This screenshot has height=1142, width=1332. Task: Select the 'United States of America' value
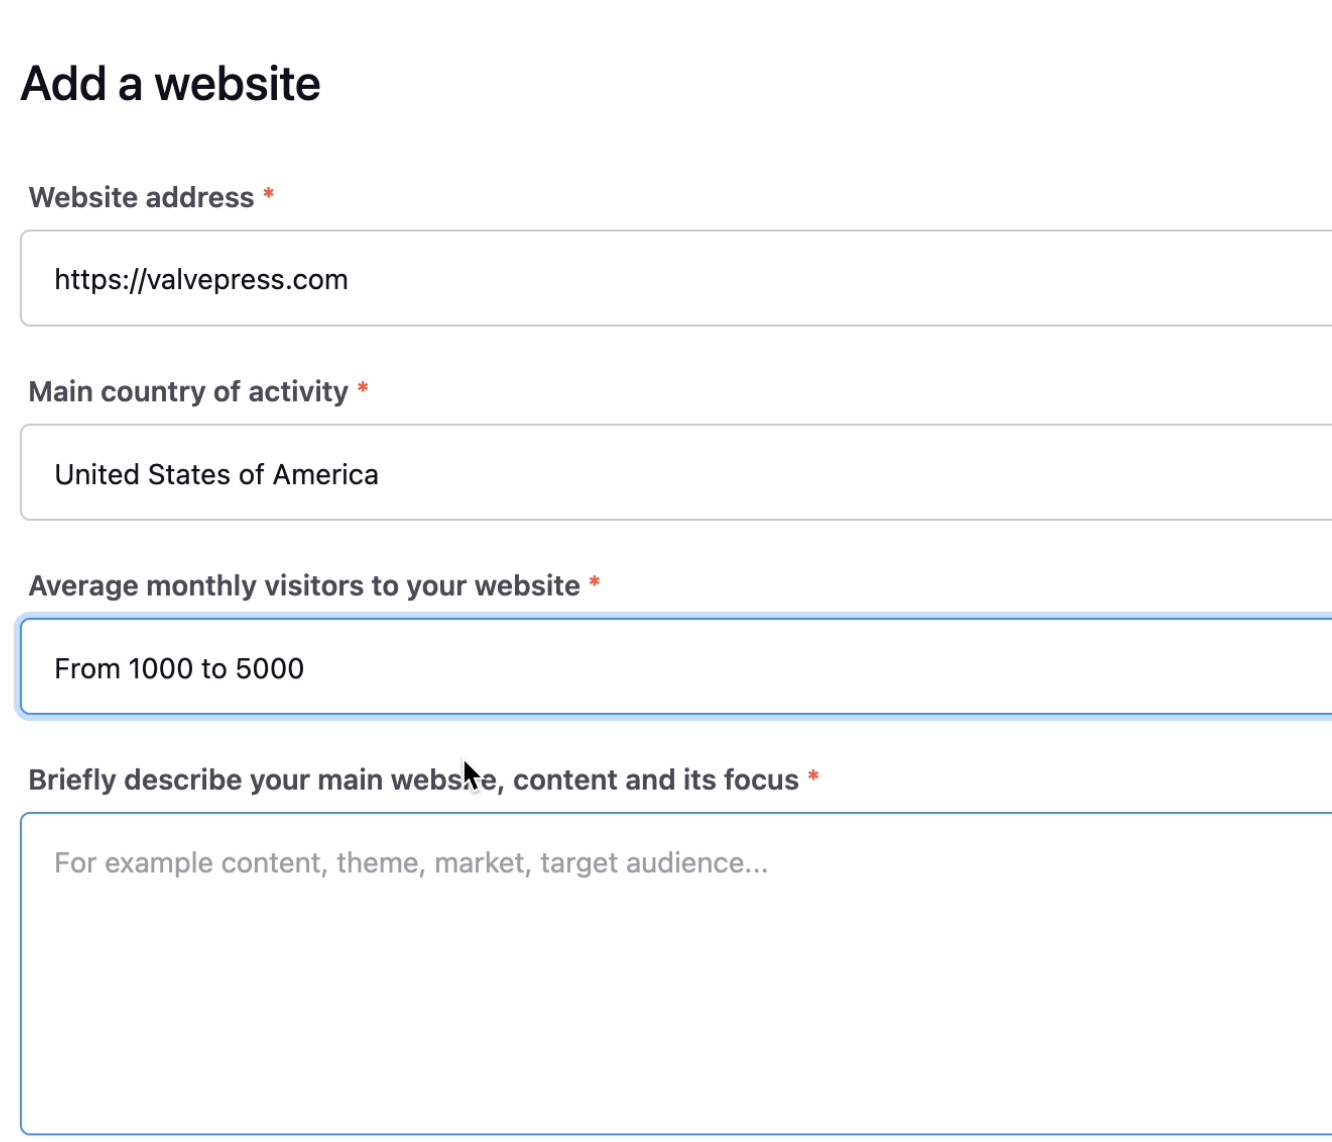pyautogui.click(x=216, y=474)
